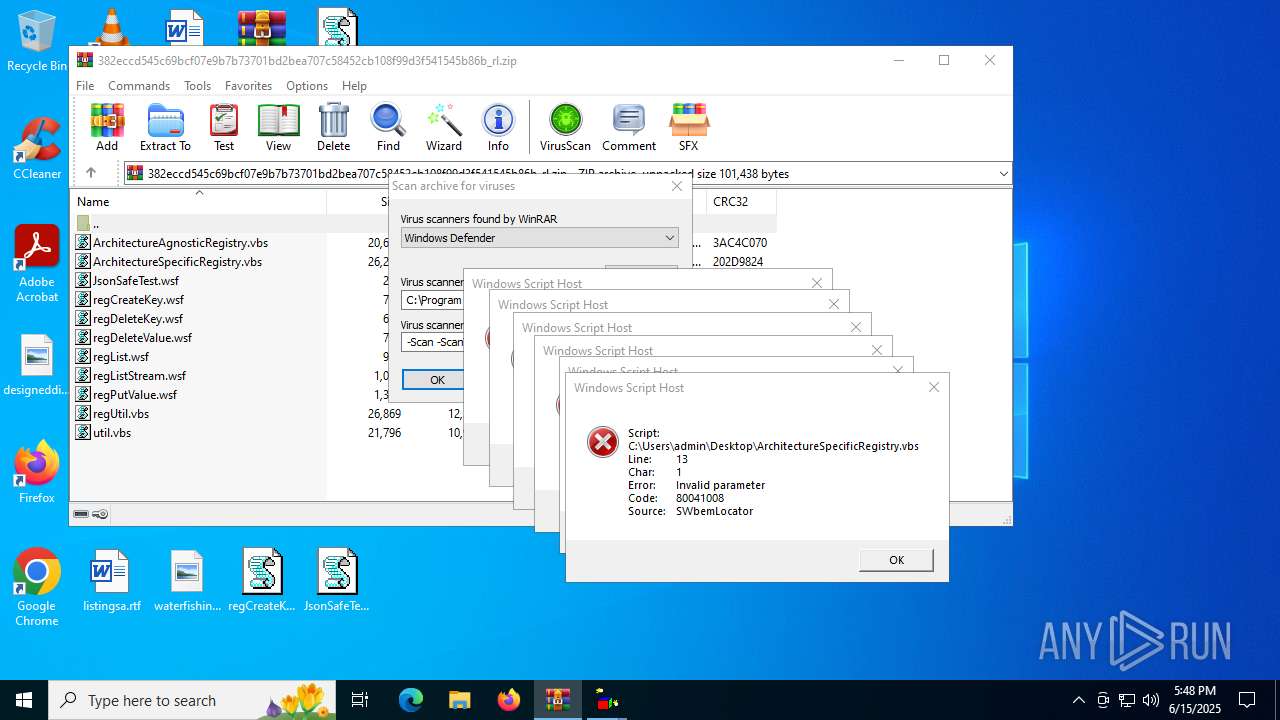Open the Commands menu
Screen dimensions: 1280x720
pos(139,86)
